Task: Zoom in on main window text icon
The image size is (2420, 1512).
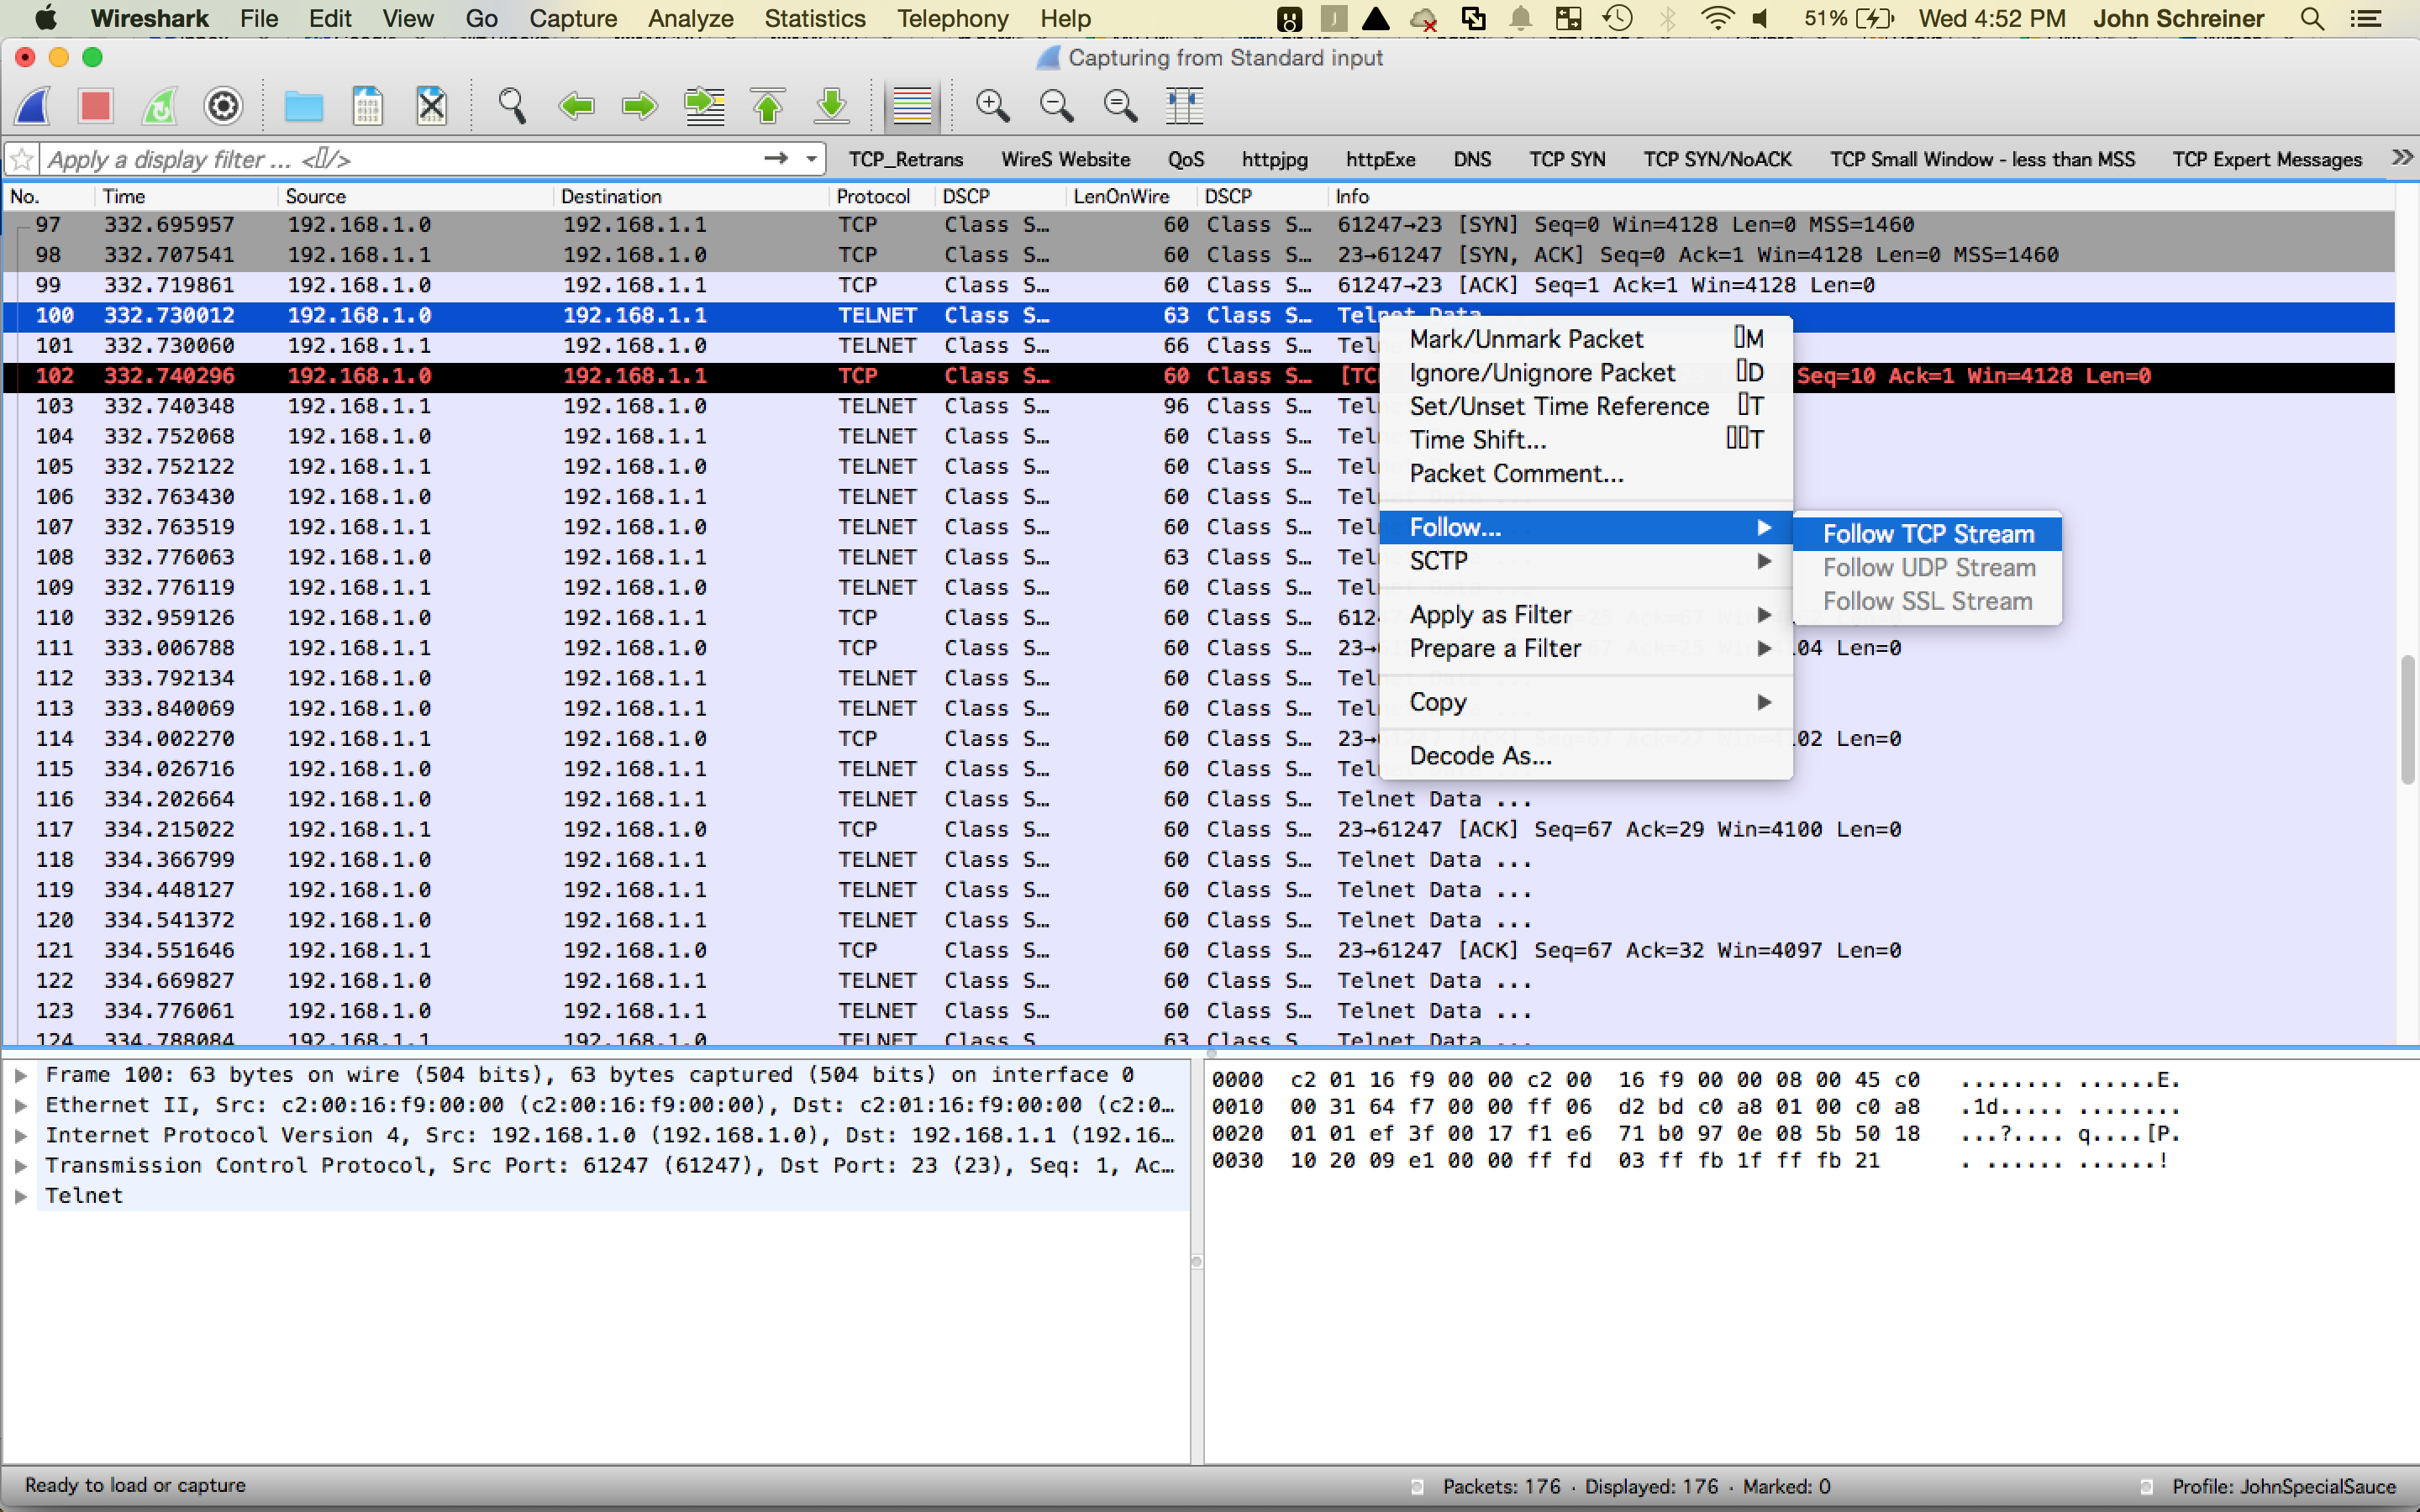Action: pos(992,106)
